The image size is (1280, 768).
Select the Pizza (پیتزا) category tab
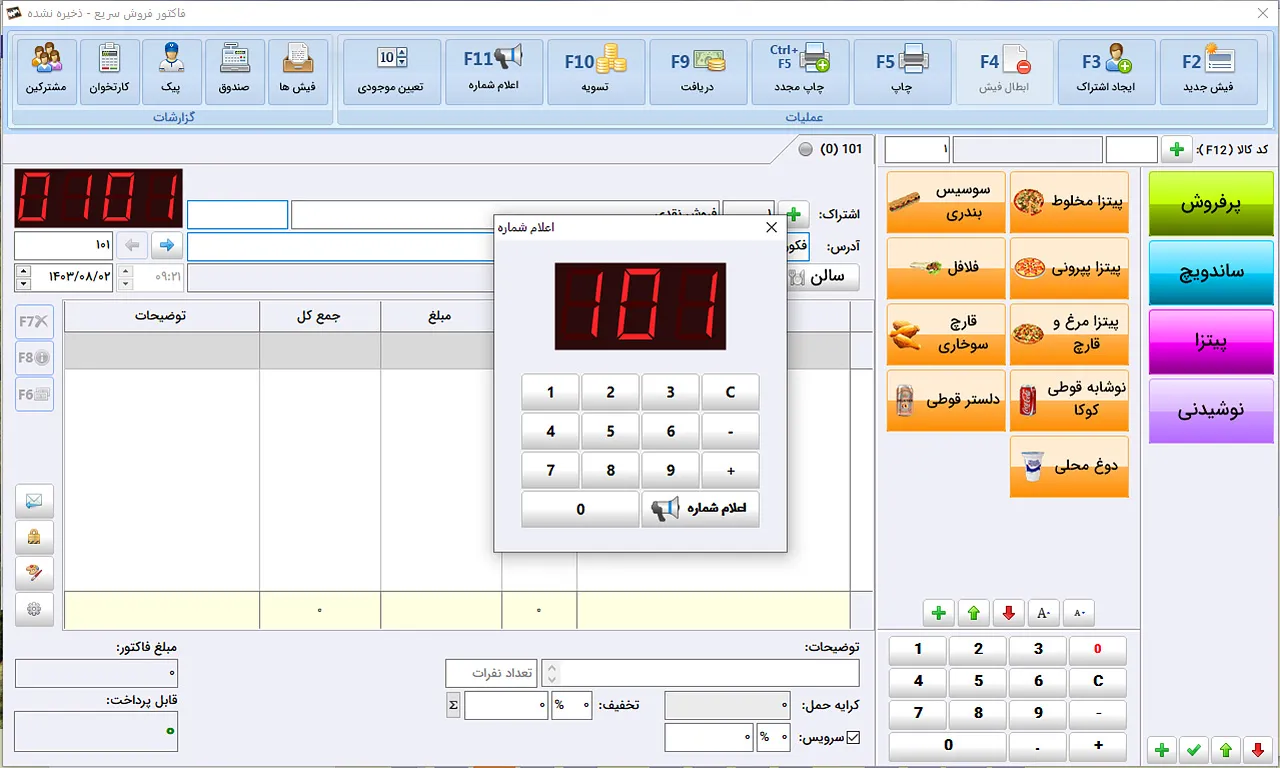tap(1211, 341)
